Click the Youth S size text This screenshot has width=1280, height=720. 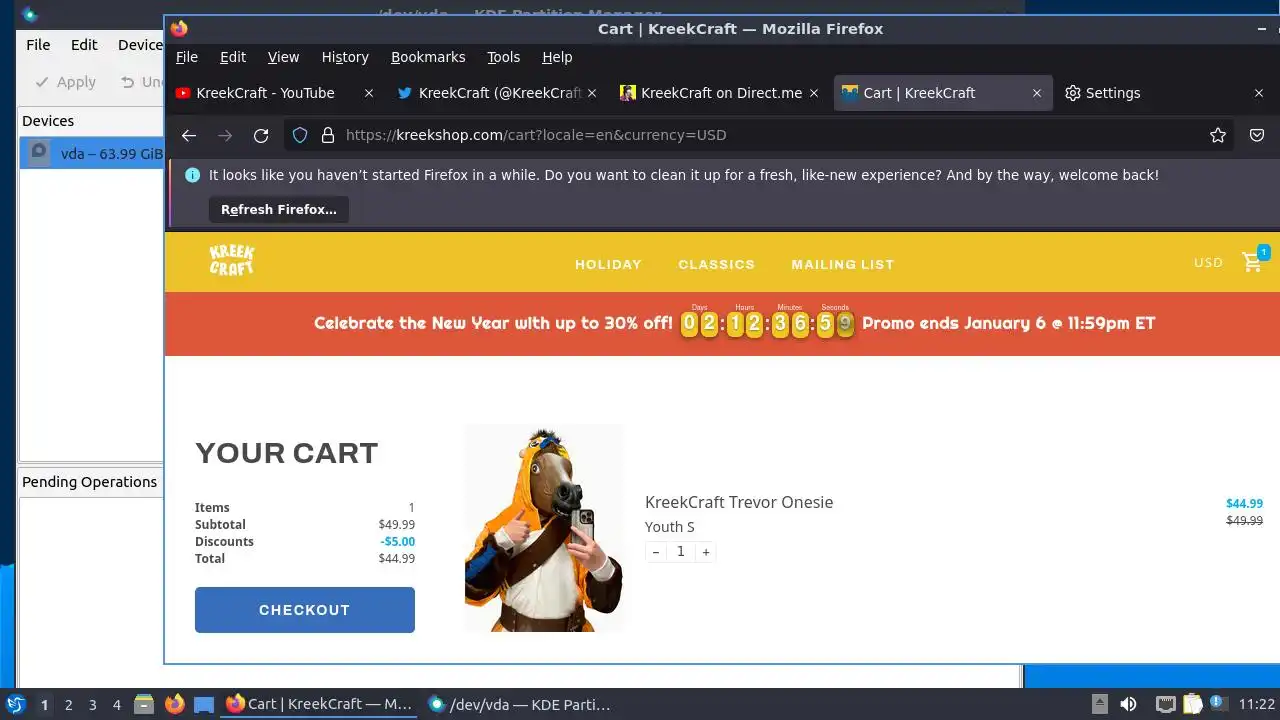tap(670, 527)
